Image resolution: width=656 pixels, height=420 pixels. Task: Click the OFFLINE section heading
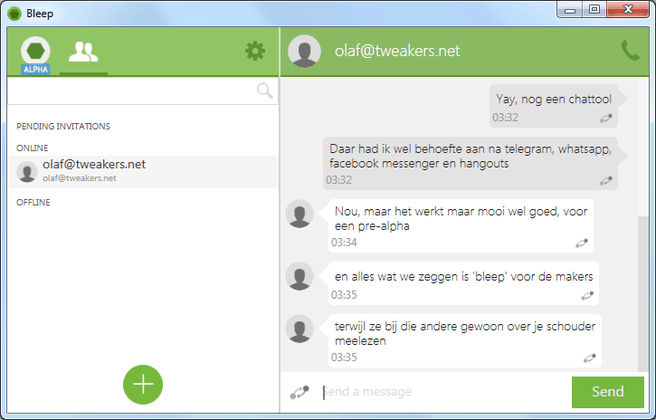tap(33, 202)
